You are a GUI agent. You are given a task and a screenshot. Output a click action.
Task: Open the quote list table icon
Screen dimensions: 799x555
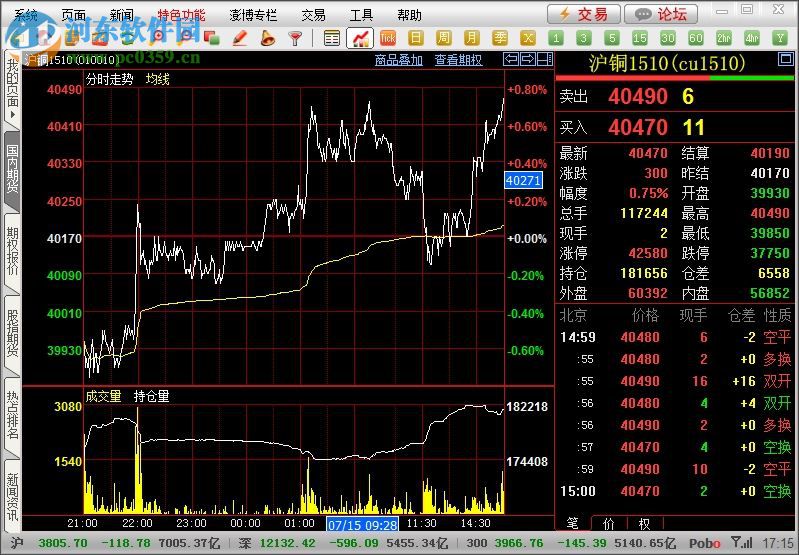pos(332,38)
